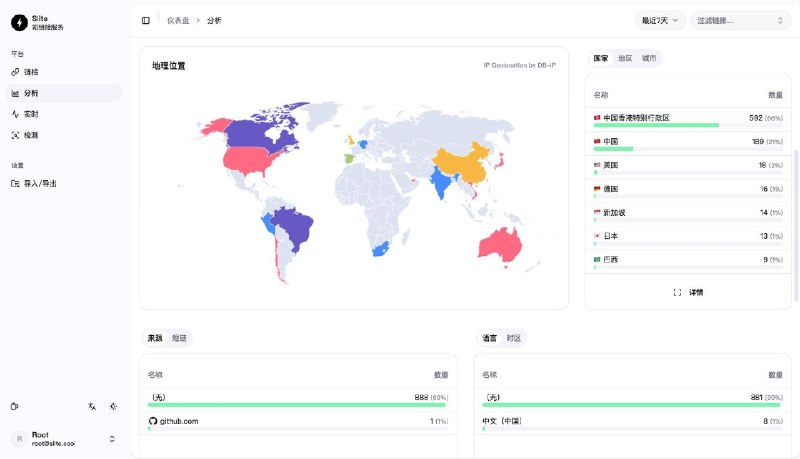Select the 语言 tab
Screen dimensions: 800x459
(x=489, y=338)
